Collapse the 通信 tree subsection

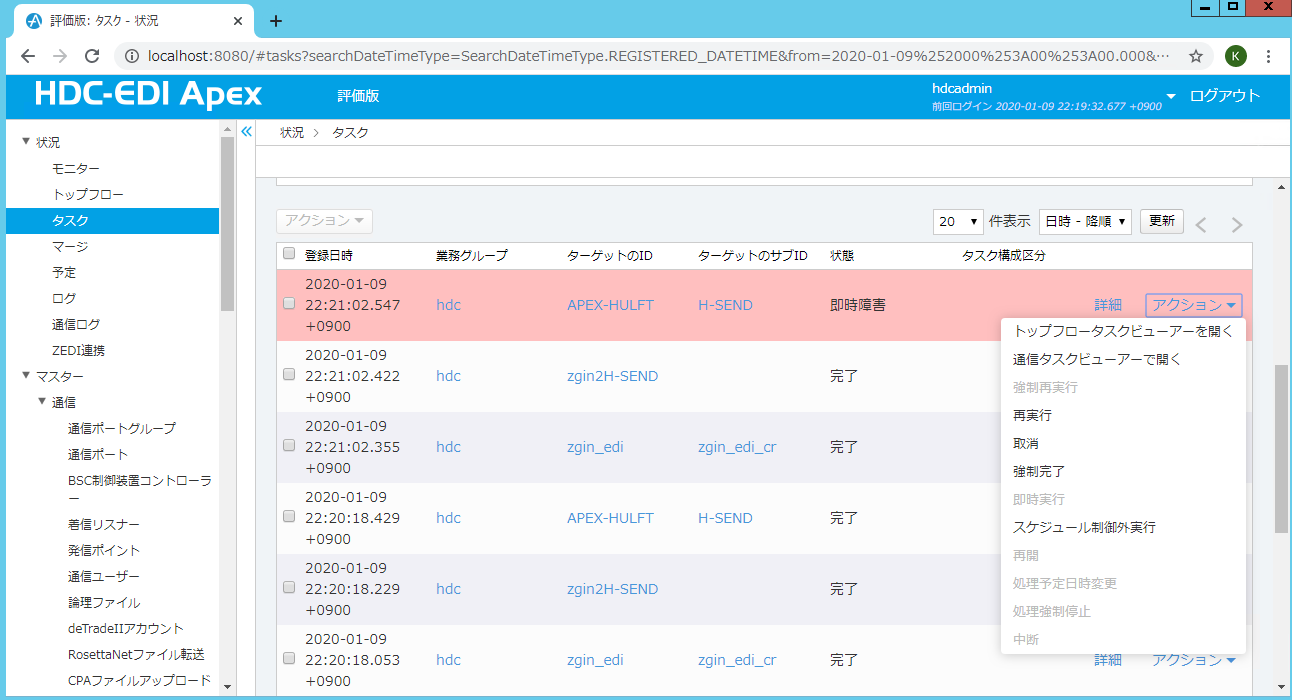41,402
